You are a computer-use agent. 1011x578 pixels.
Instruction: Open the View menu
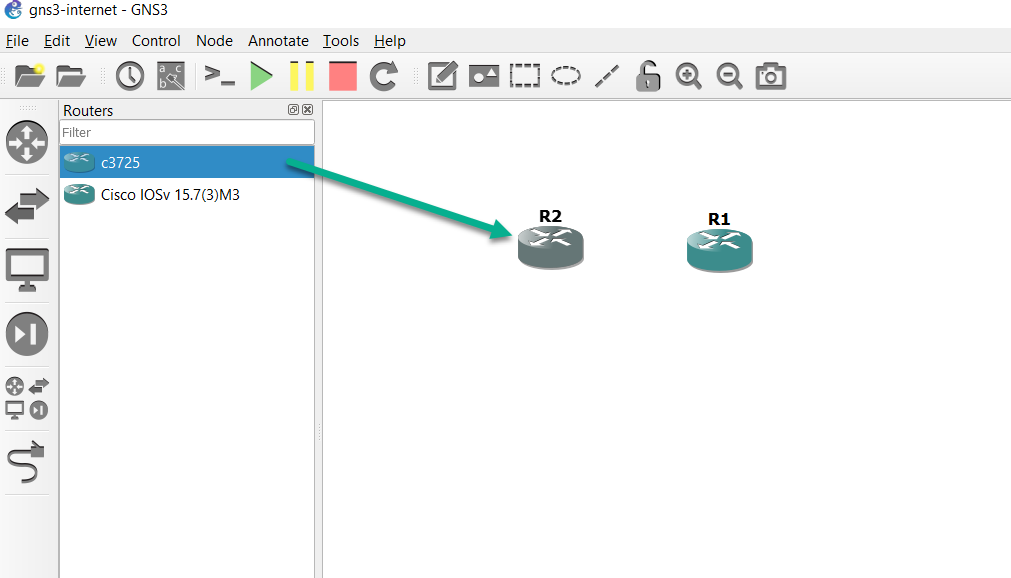[x=101, y=41]
